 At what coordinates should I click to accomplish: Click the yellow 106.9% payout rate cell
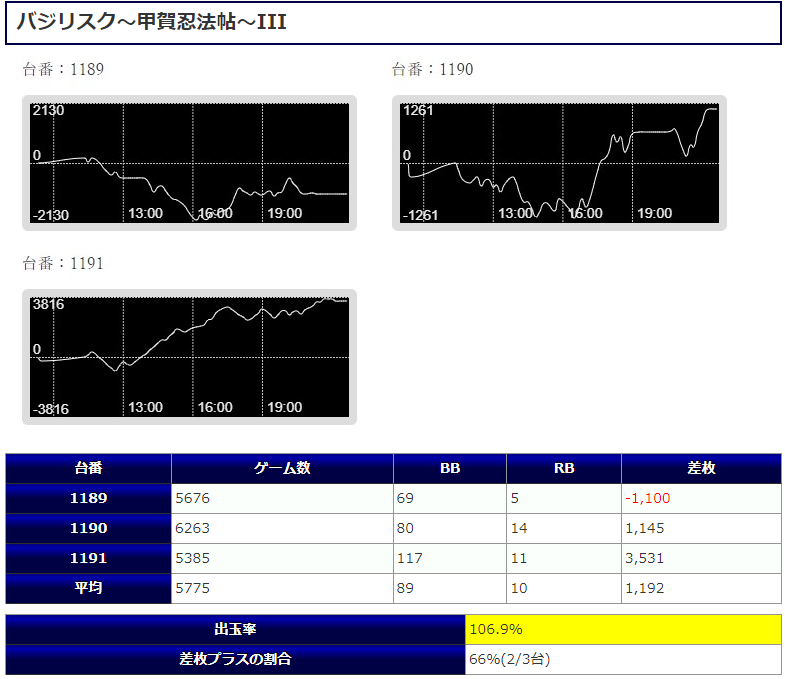(x=622, y=629)
